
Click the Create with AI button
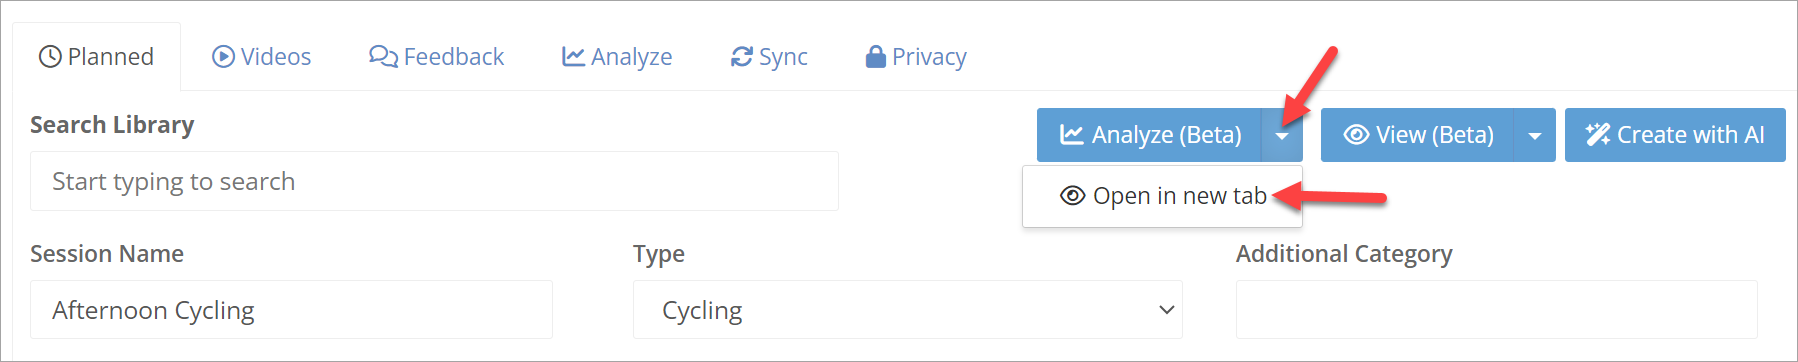(1675, 135)
